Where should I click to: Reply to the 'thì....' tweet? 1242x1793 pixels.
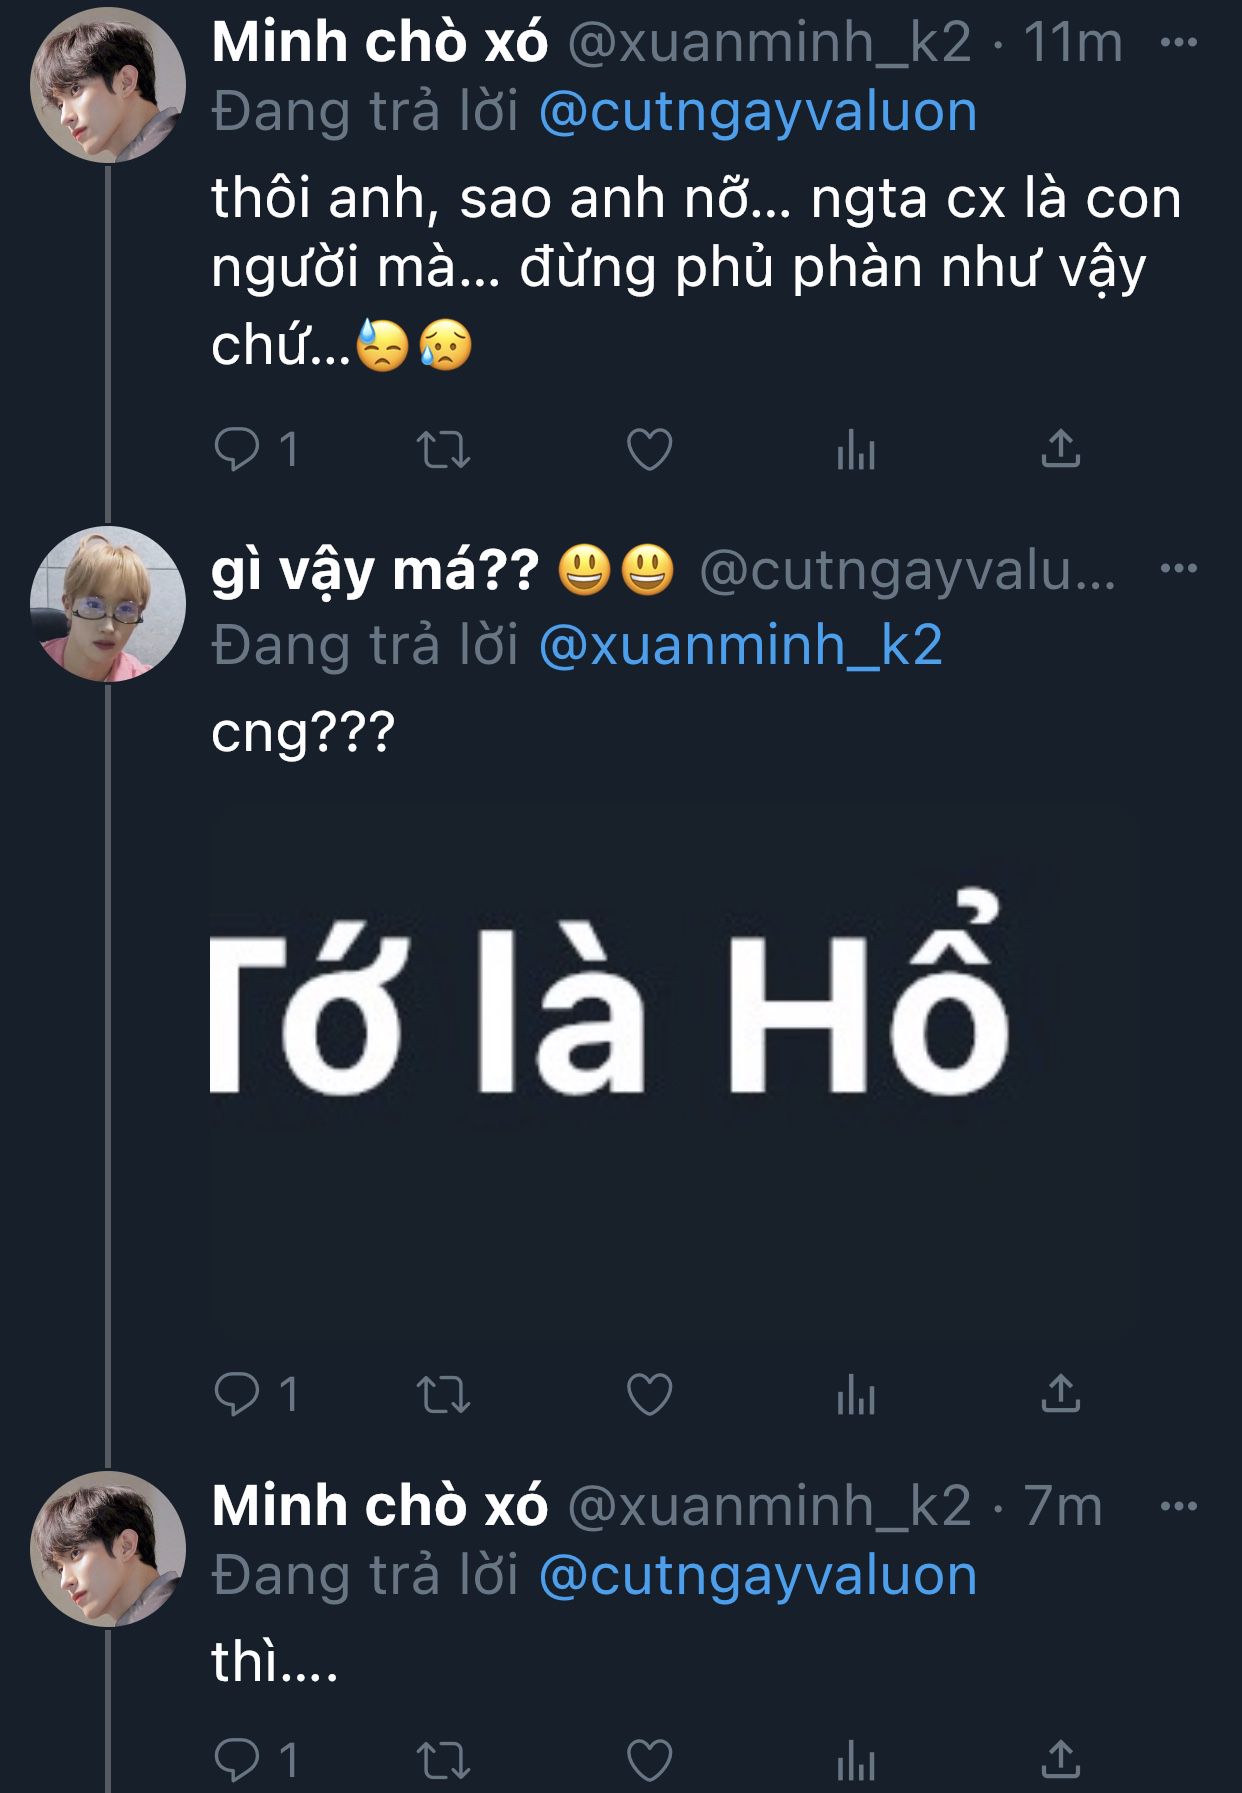(237, 1760)
